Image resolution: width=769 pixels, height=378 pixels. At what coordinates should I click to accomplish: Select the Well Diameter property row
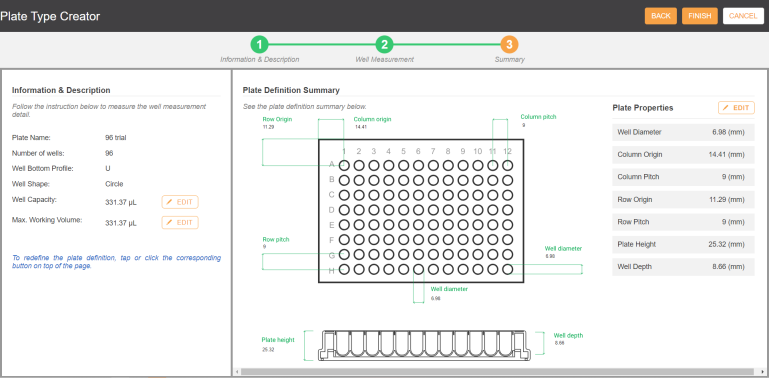tap(683, 132)
